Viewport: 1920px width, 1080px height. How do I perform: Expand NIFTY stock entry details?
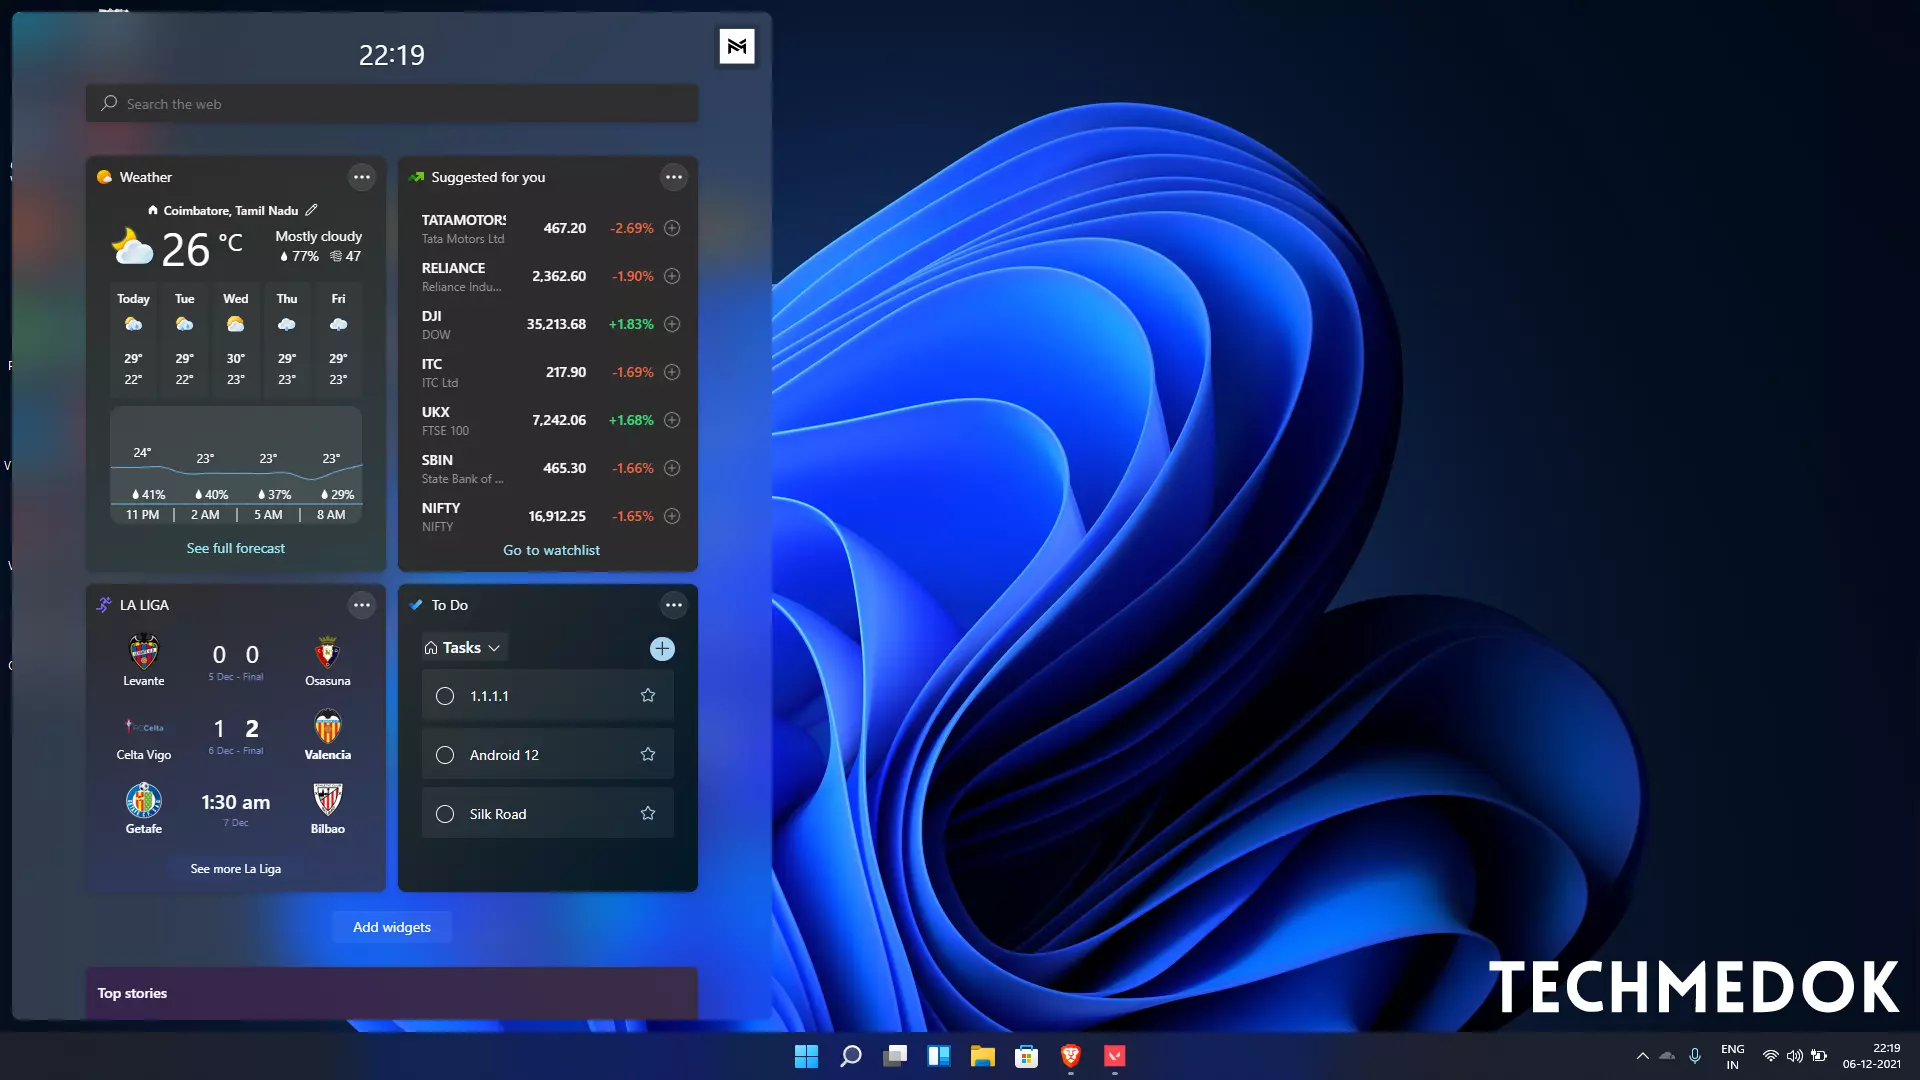673,516
